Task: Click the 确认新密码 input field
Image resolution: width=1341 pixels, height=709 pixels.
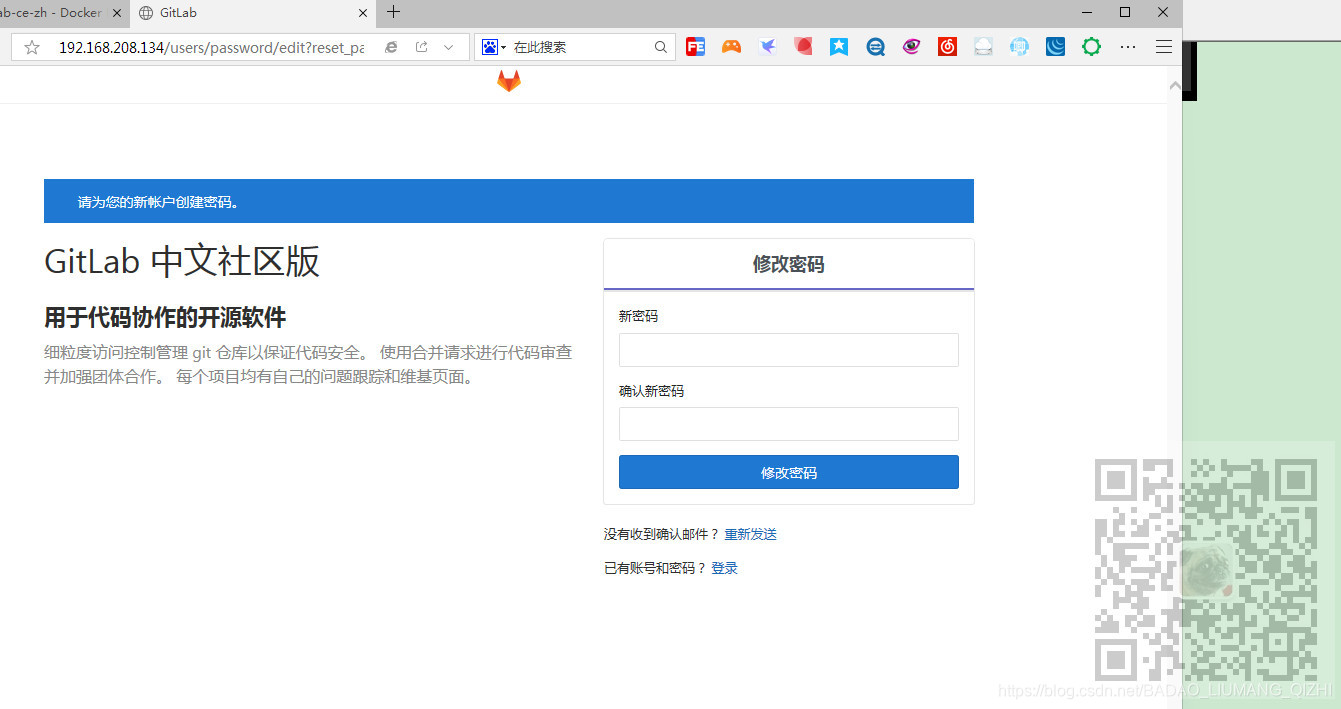Action: (x=788, y=424)
